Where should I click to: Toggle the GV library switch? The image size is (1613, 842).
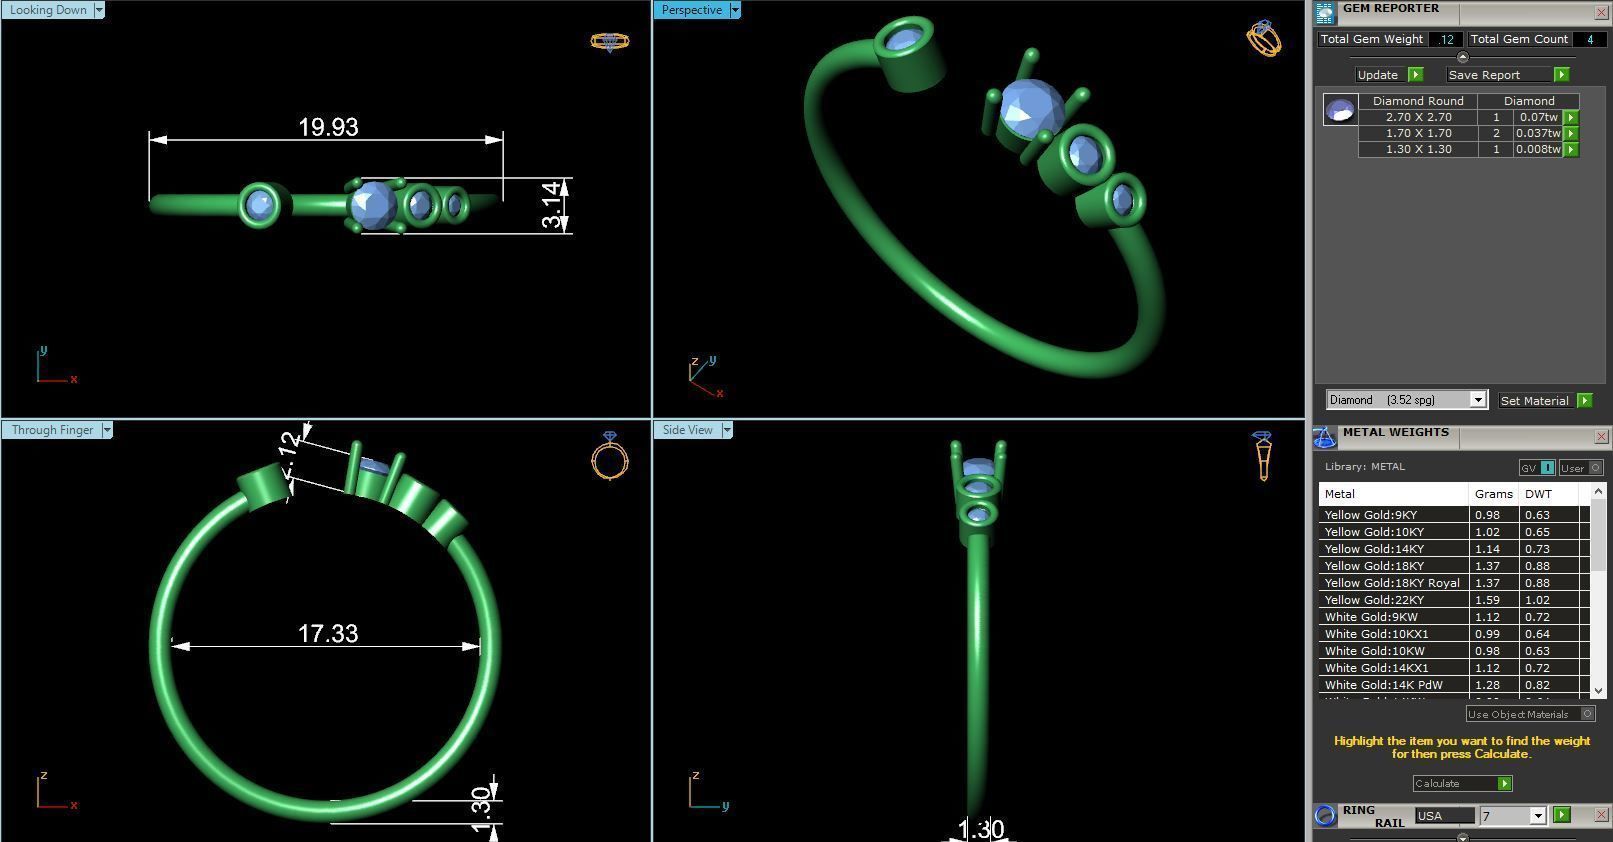[1537, 467]
